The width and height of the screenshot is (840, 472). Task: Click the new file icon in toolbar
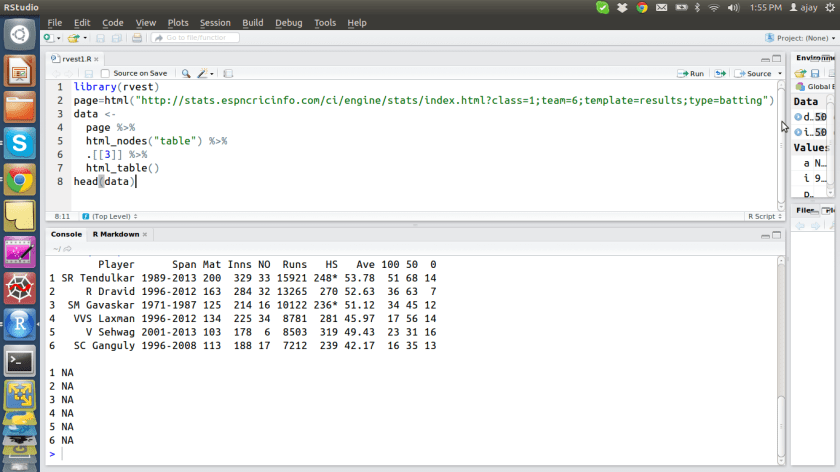coord(48,38)
